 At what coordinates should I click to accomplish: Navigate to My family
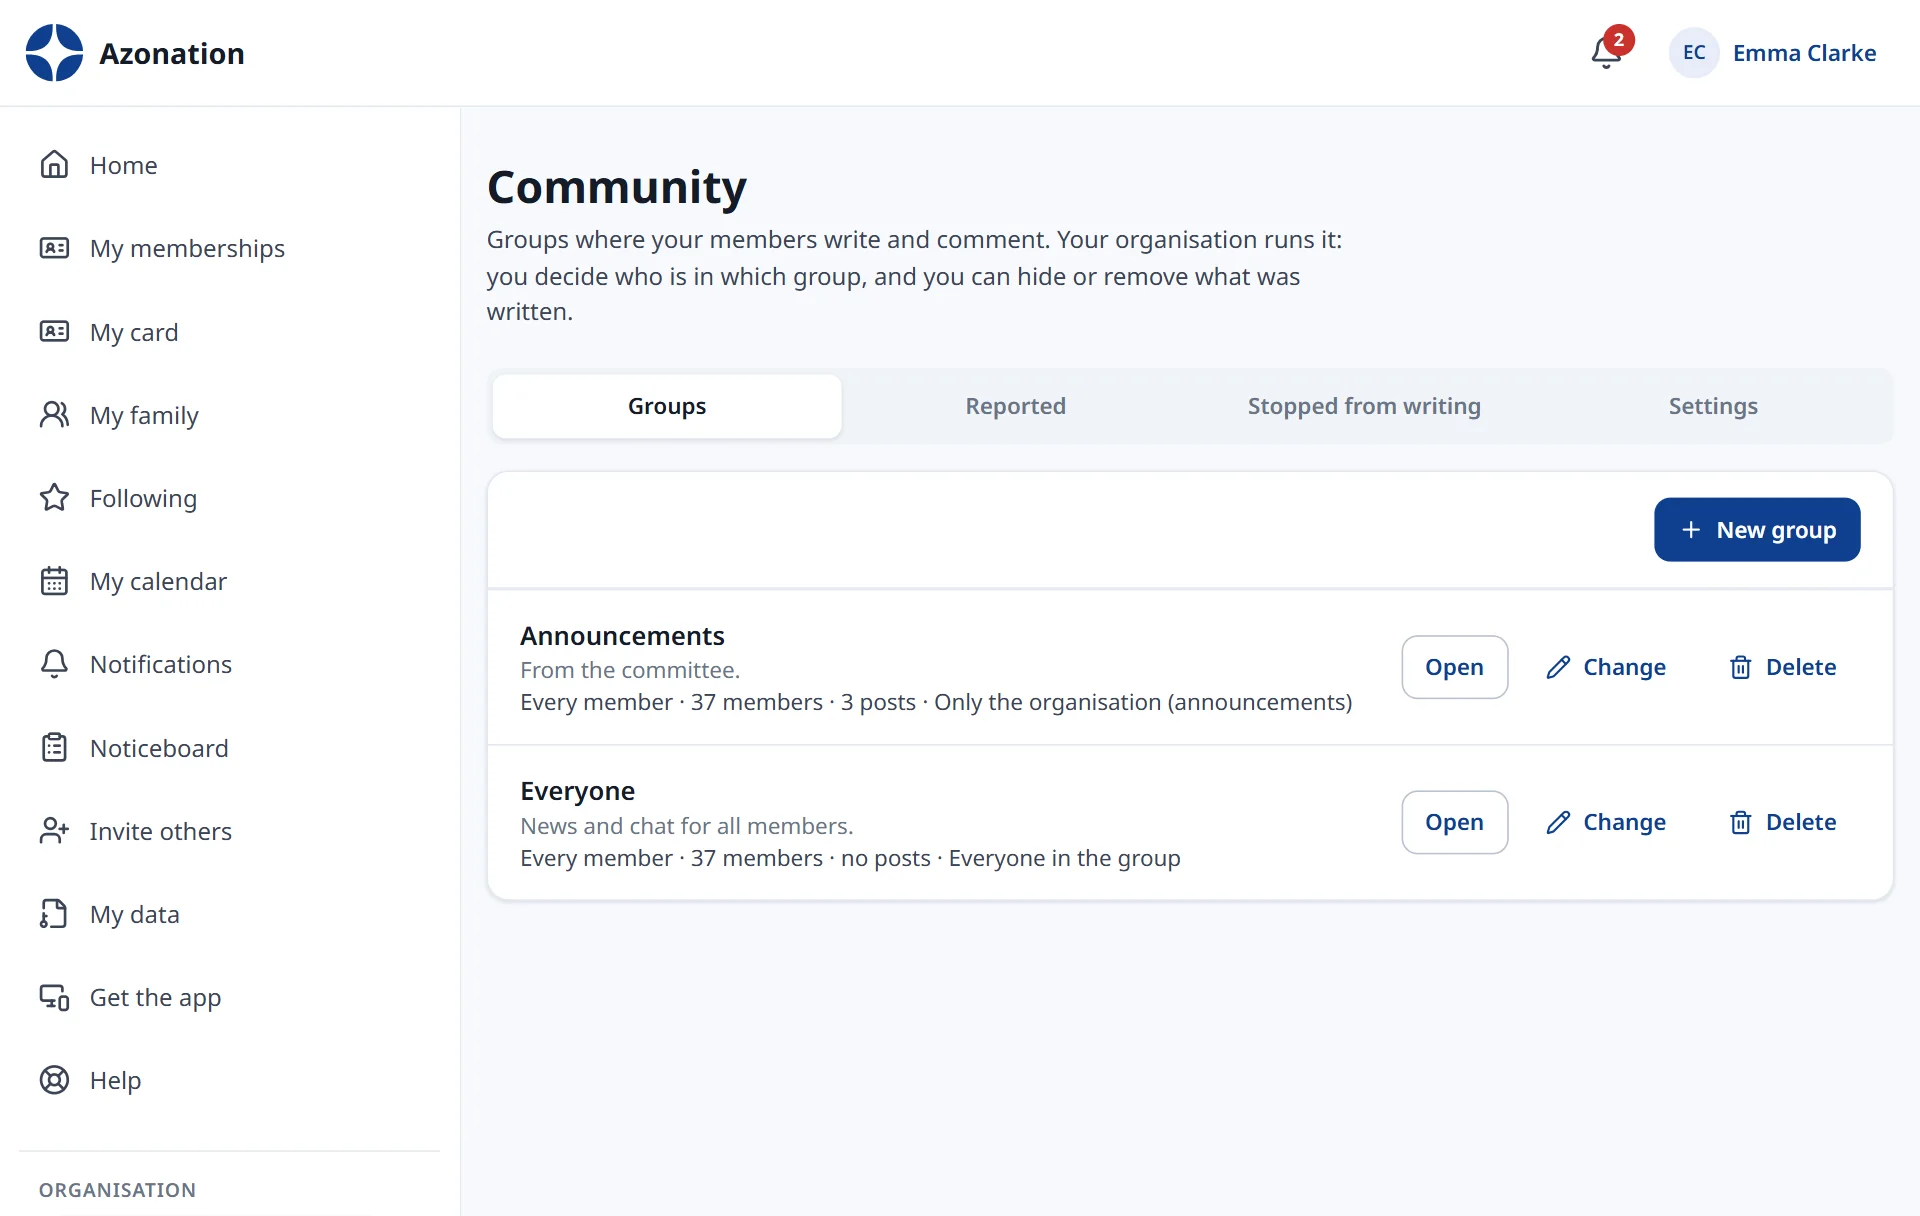pos(229,414)
